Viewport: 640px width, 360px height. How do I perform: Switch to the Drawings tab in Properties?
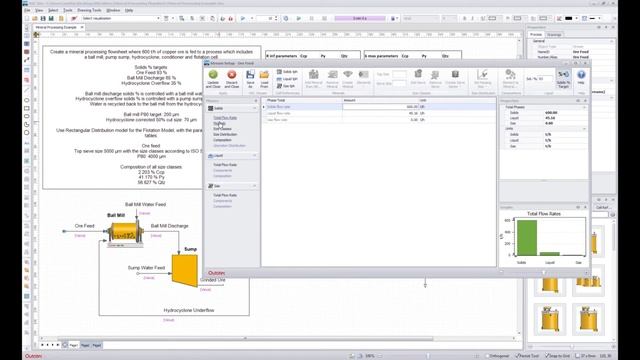click(x=554, y=35)
